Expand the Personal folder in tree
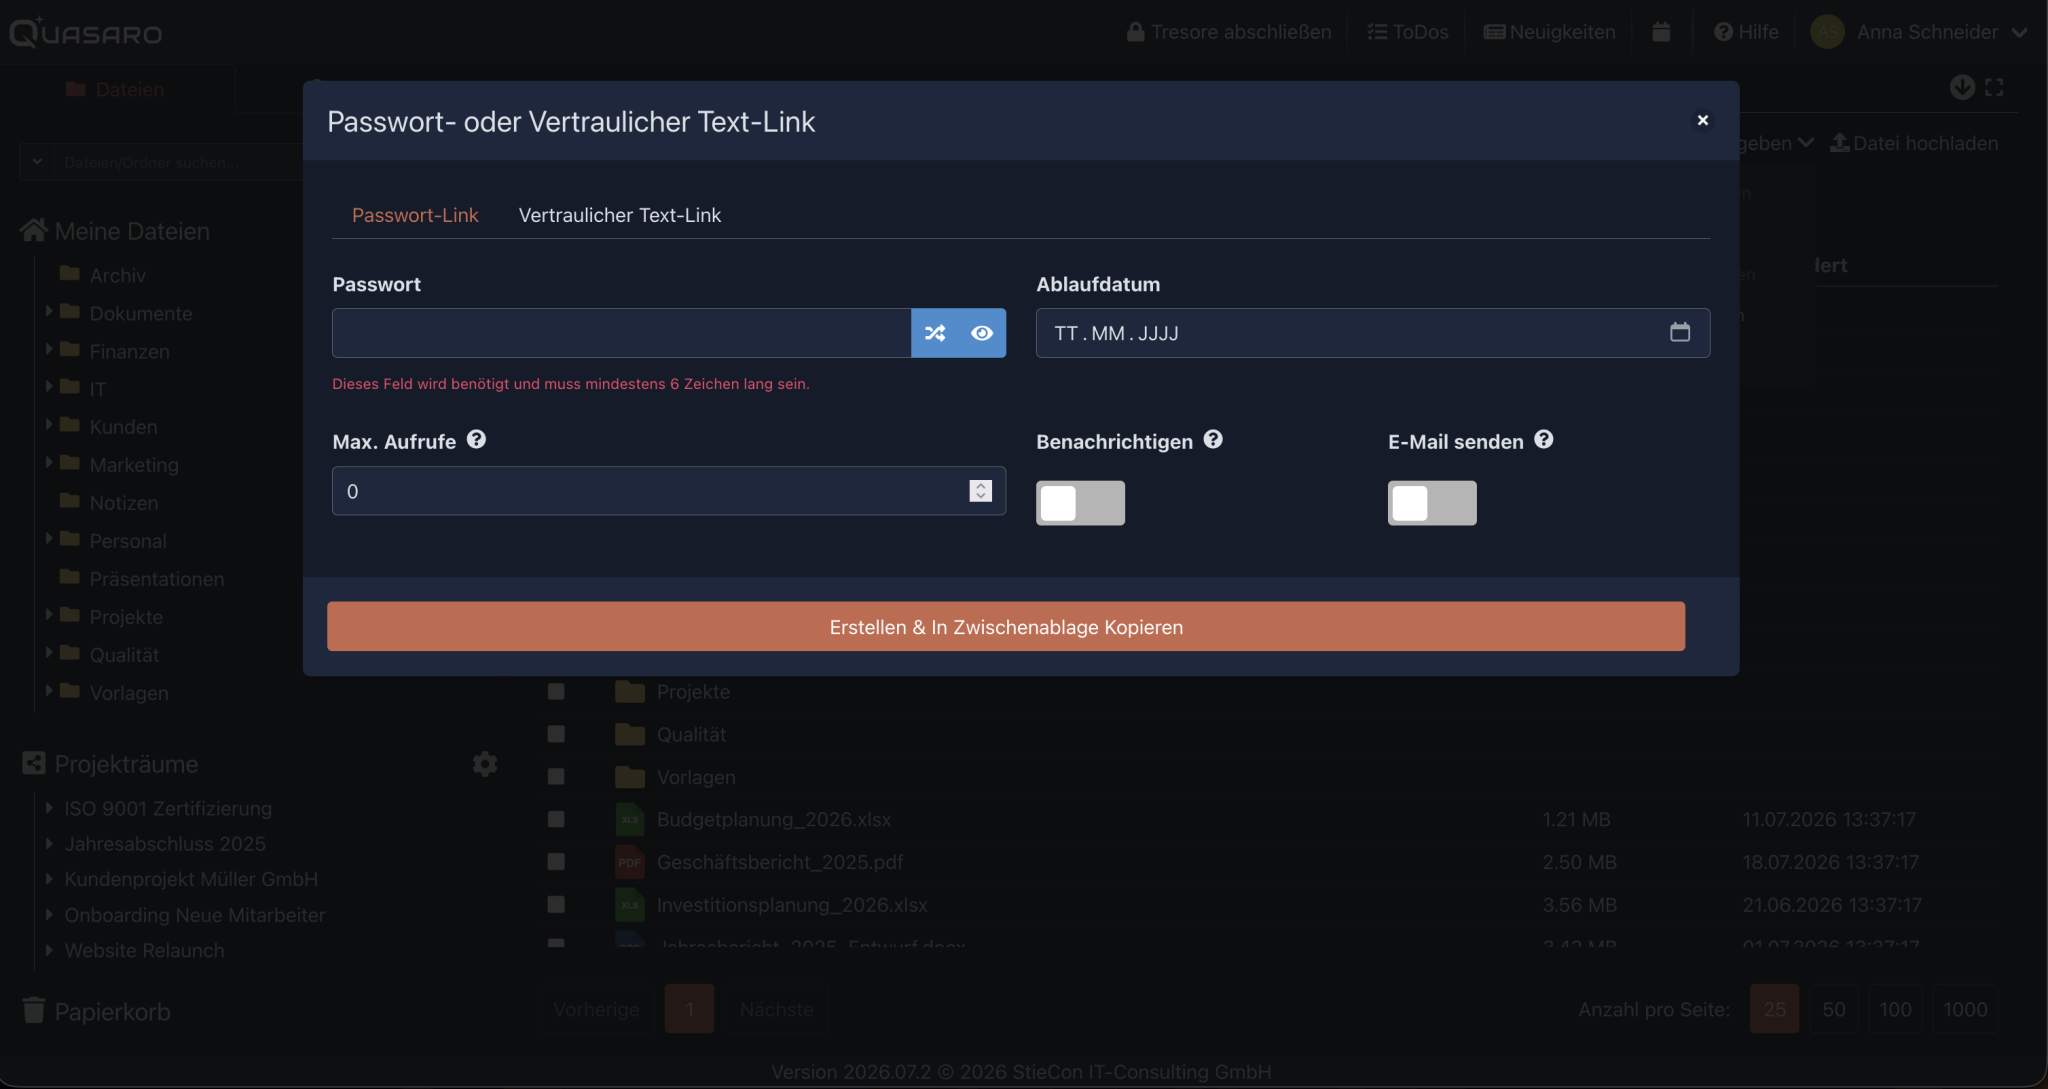 [49, 538]
